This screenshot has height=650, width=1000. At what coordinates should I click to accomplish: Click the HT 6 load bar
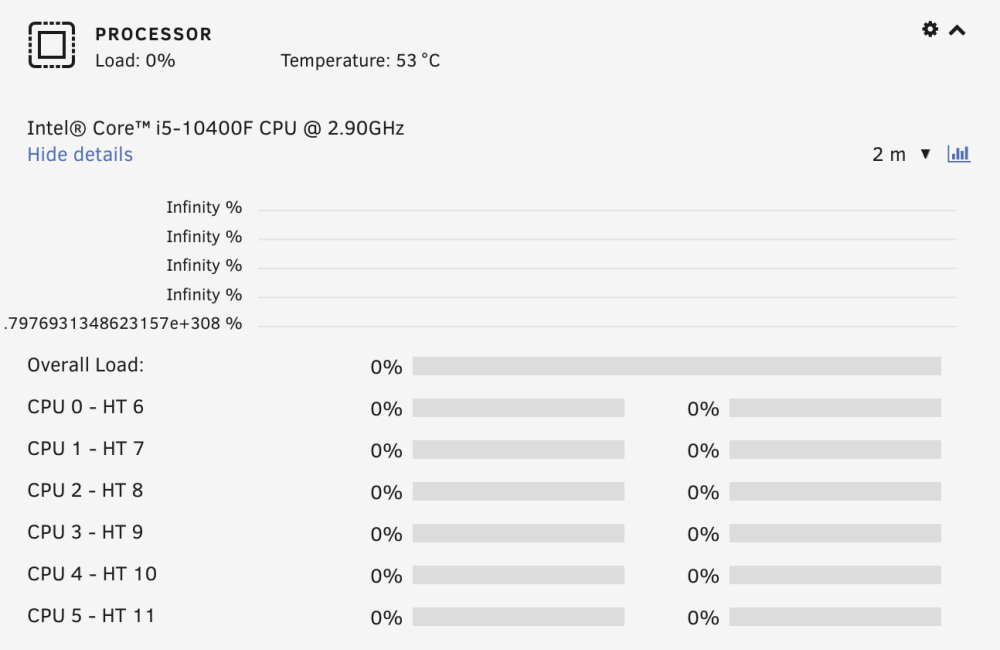[835, 408]
